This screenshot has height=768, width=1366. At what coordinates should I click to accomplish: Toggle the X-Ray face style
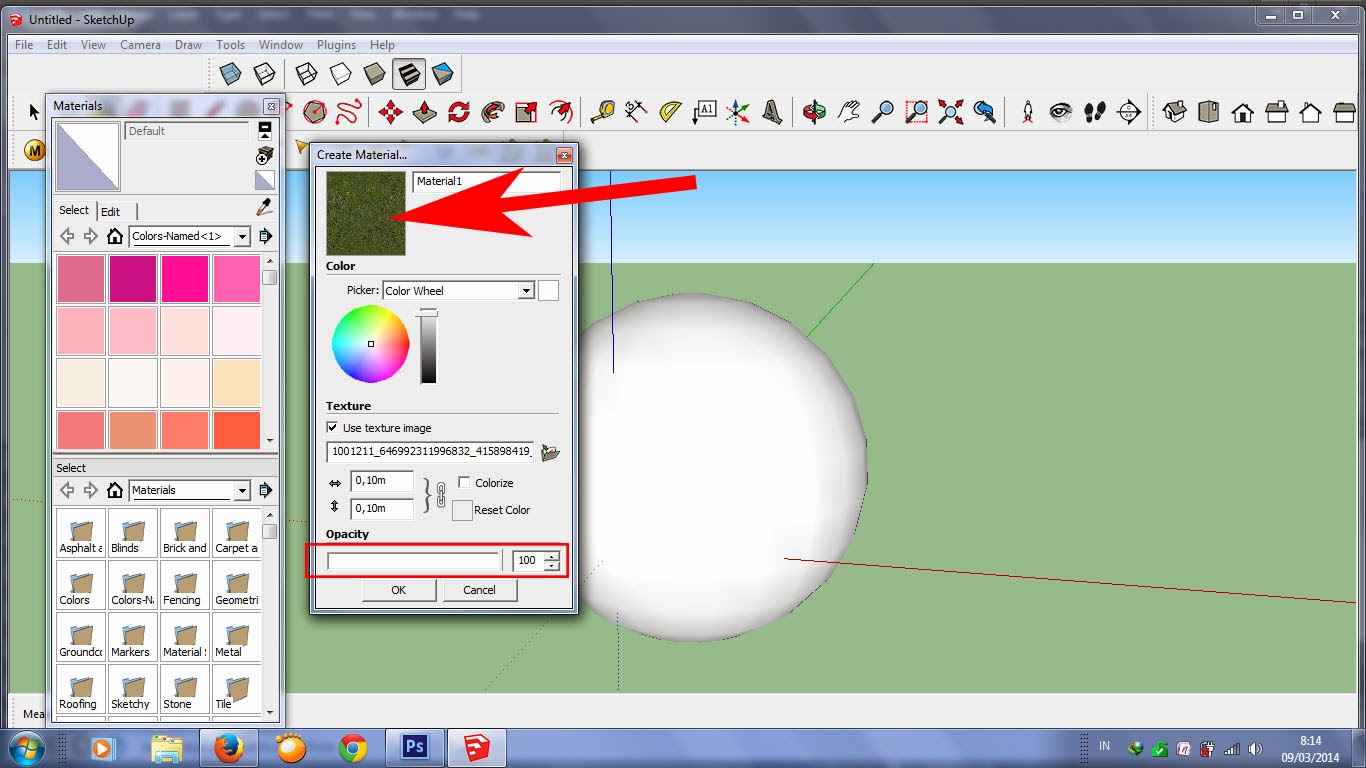[228, 73]
